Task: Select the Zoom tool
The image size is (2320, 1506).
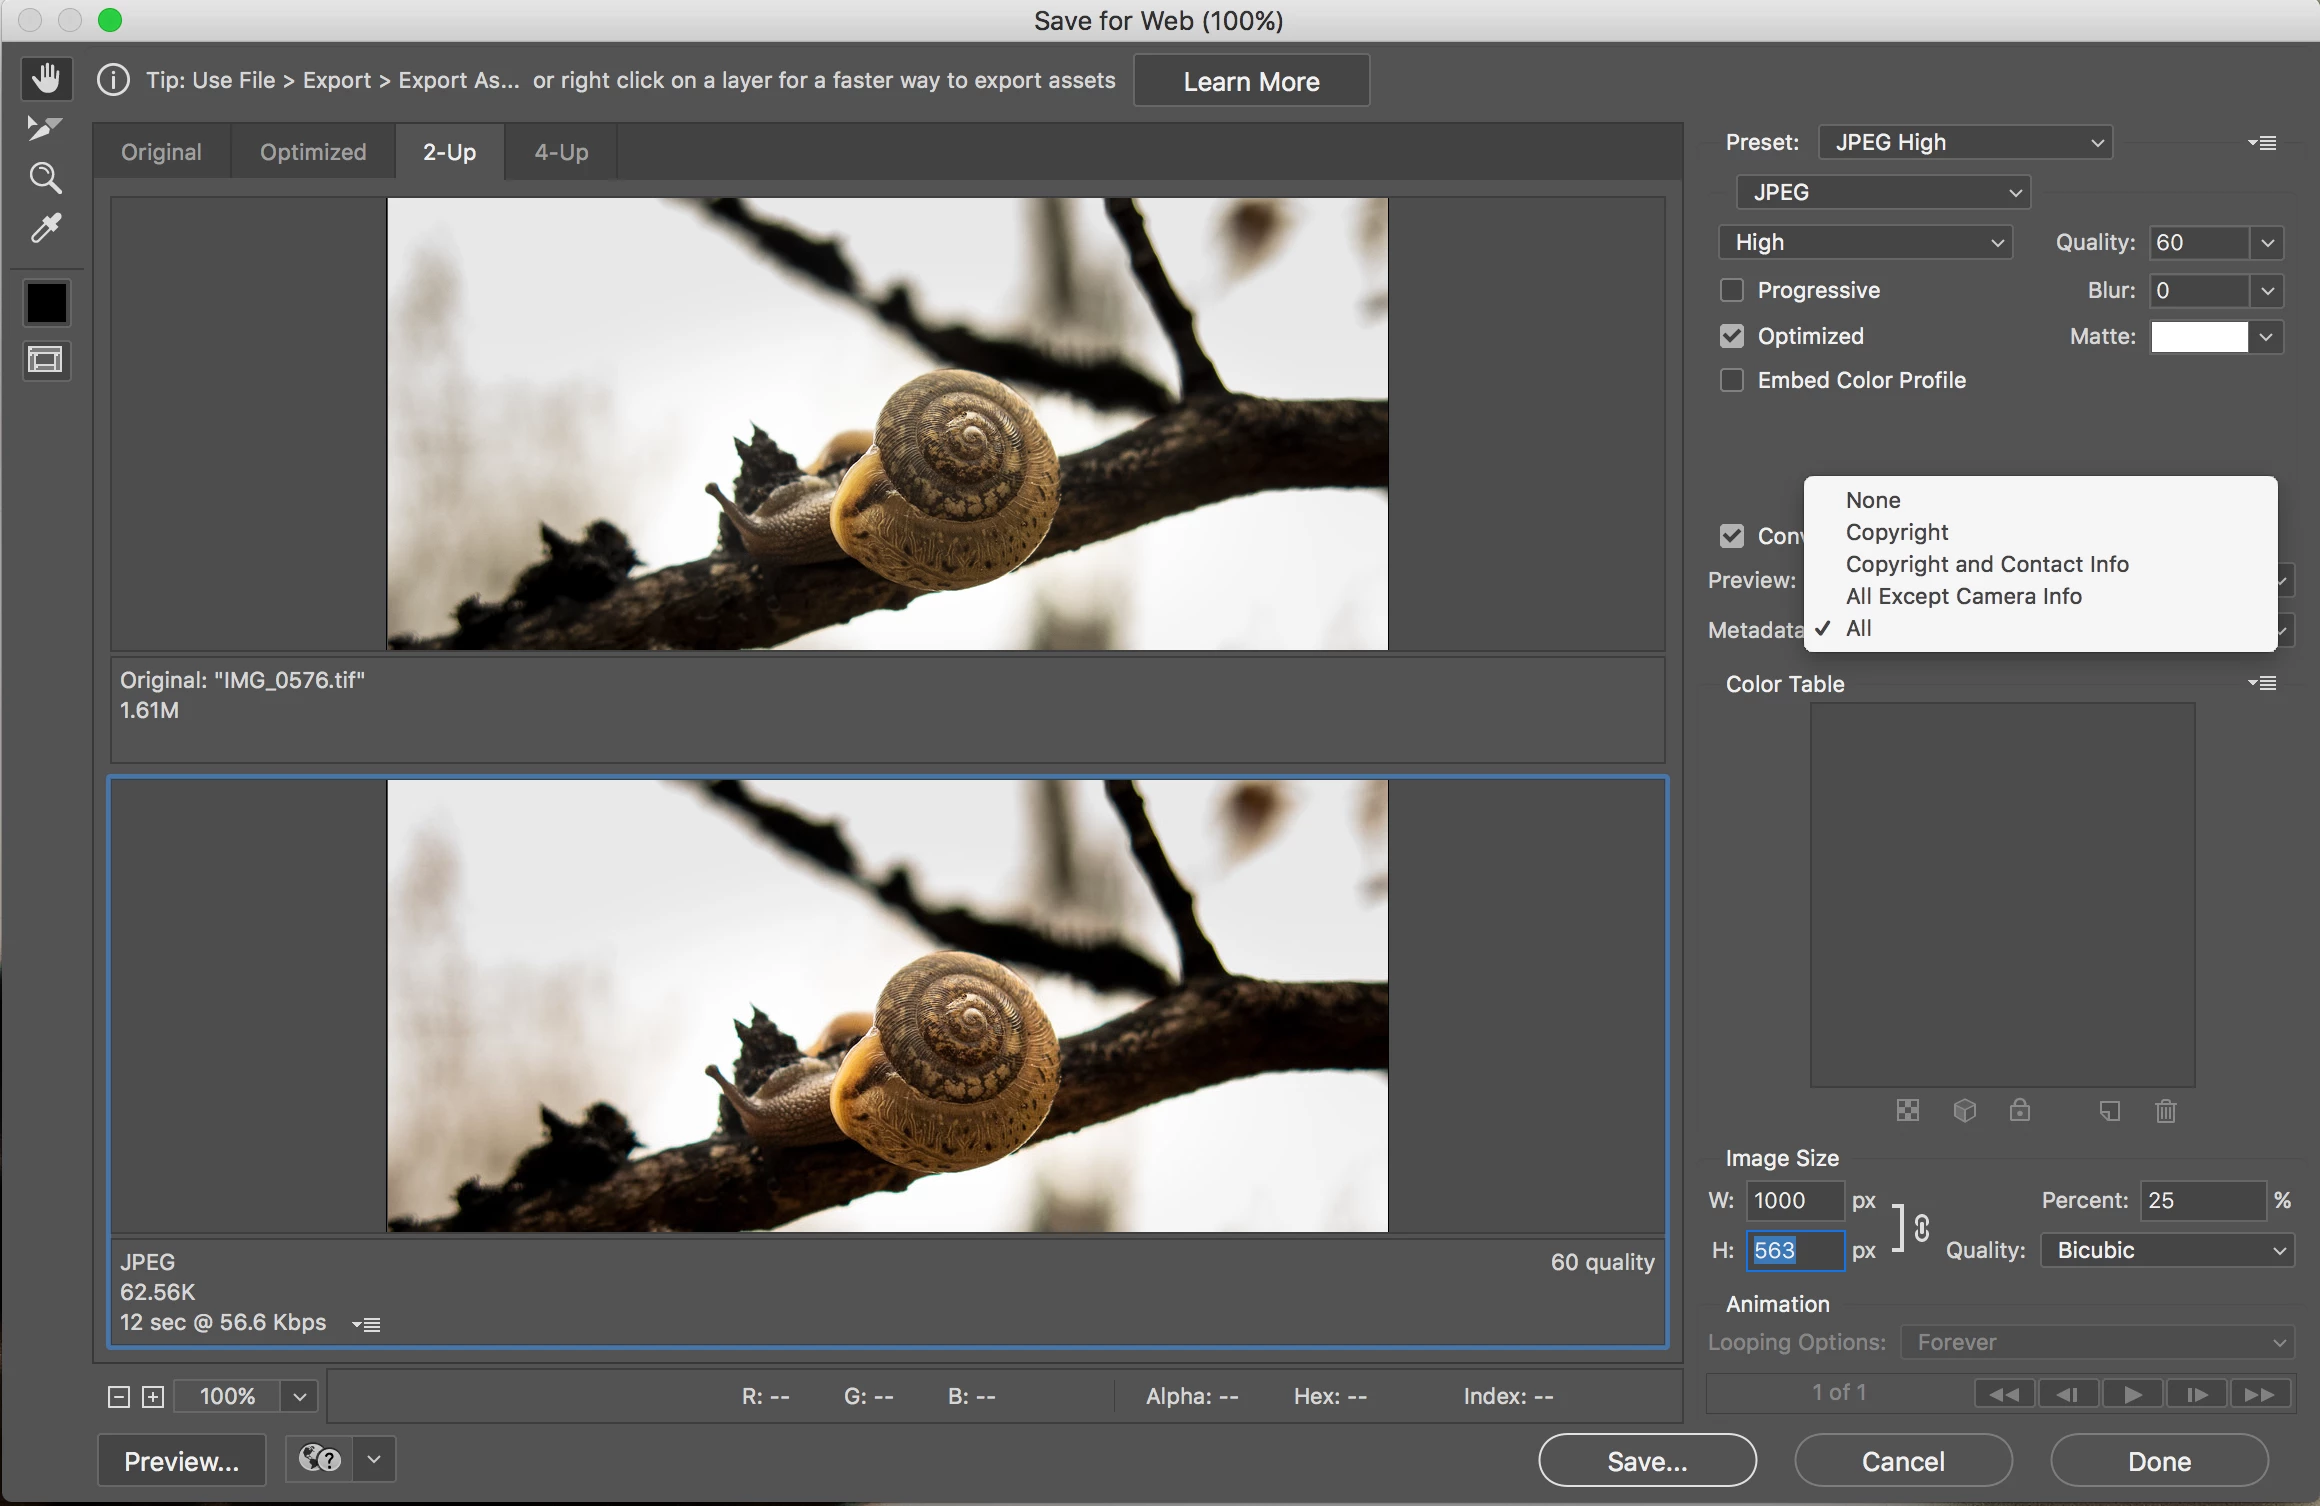Action: 45,178
